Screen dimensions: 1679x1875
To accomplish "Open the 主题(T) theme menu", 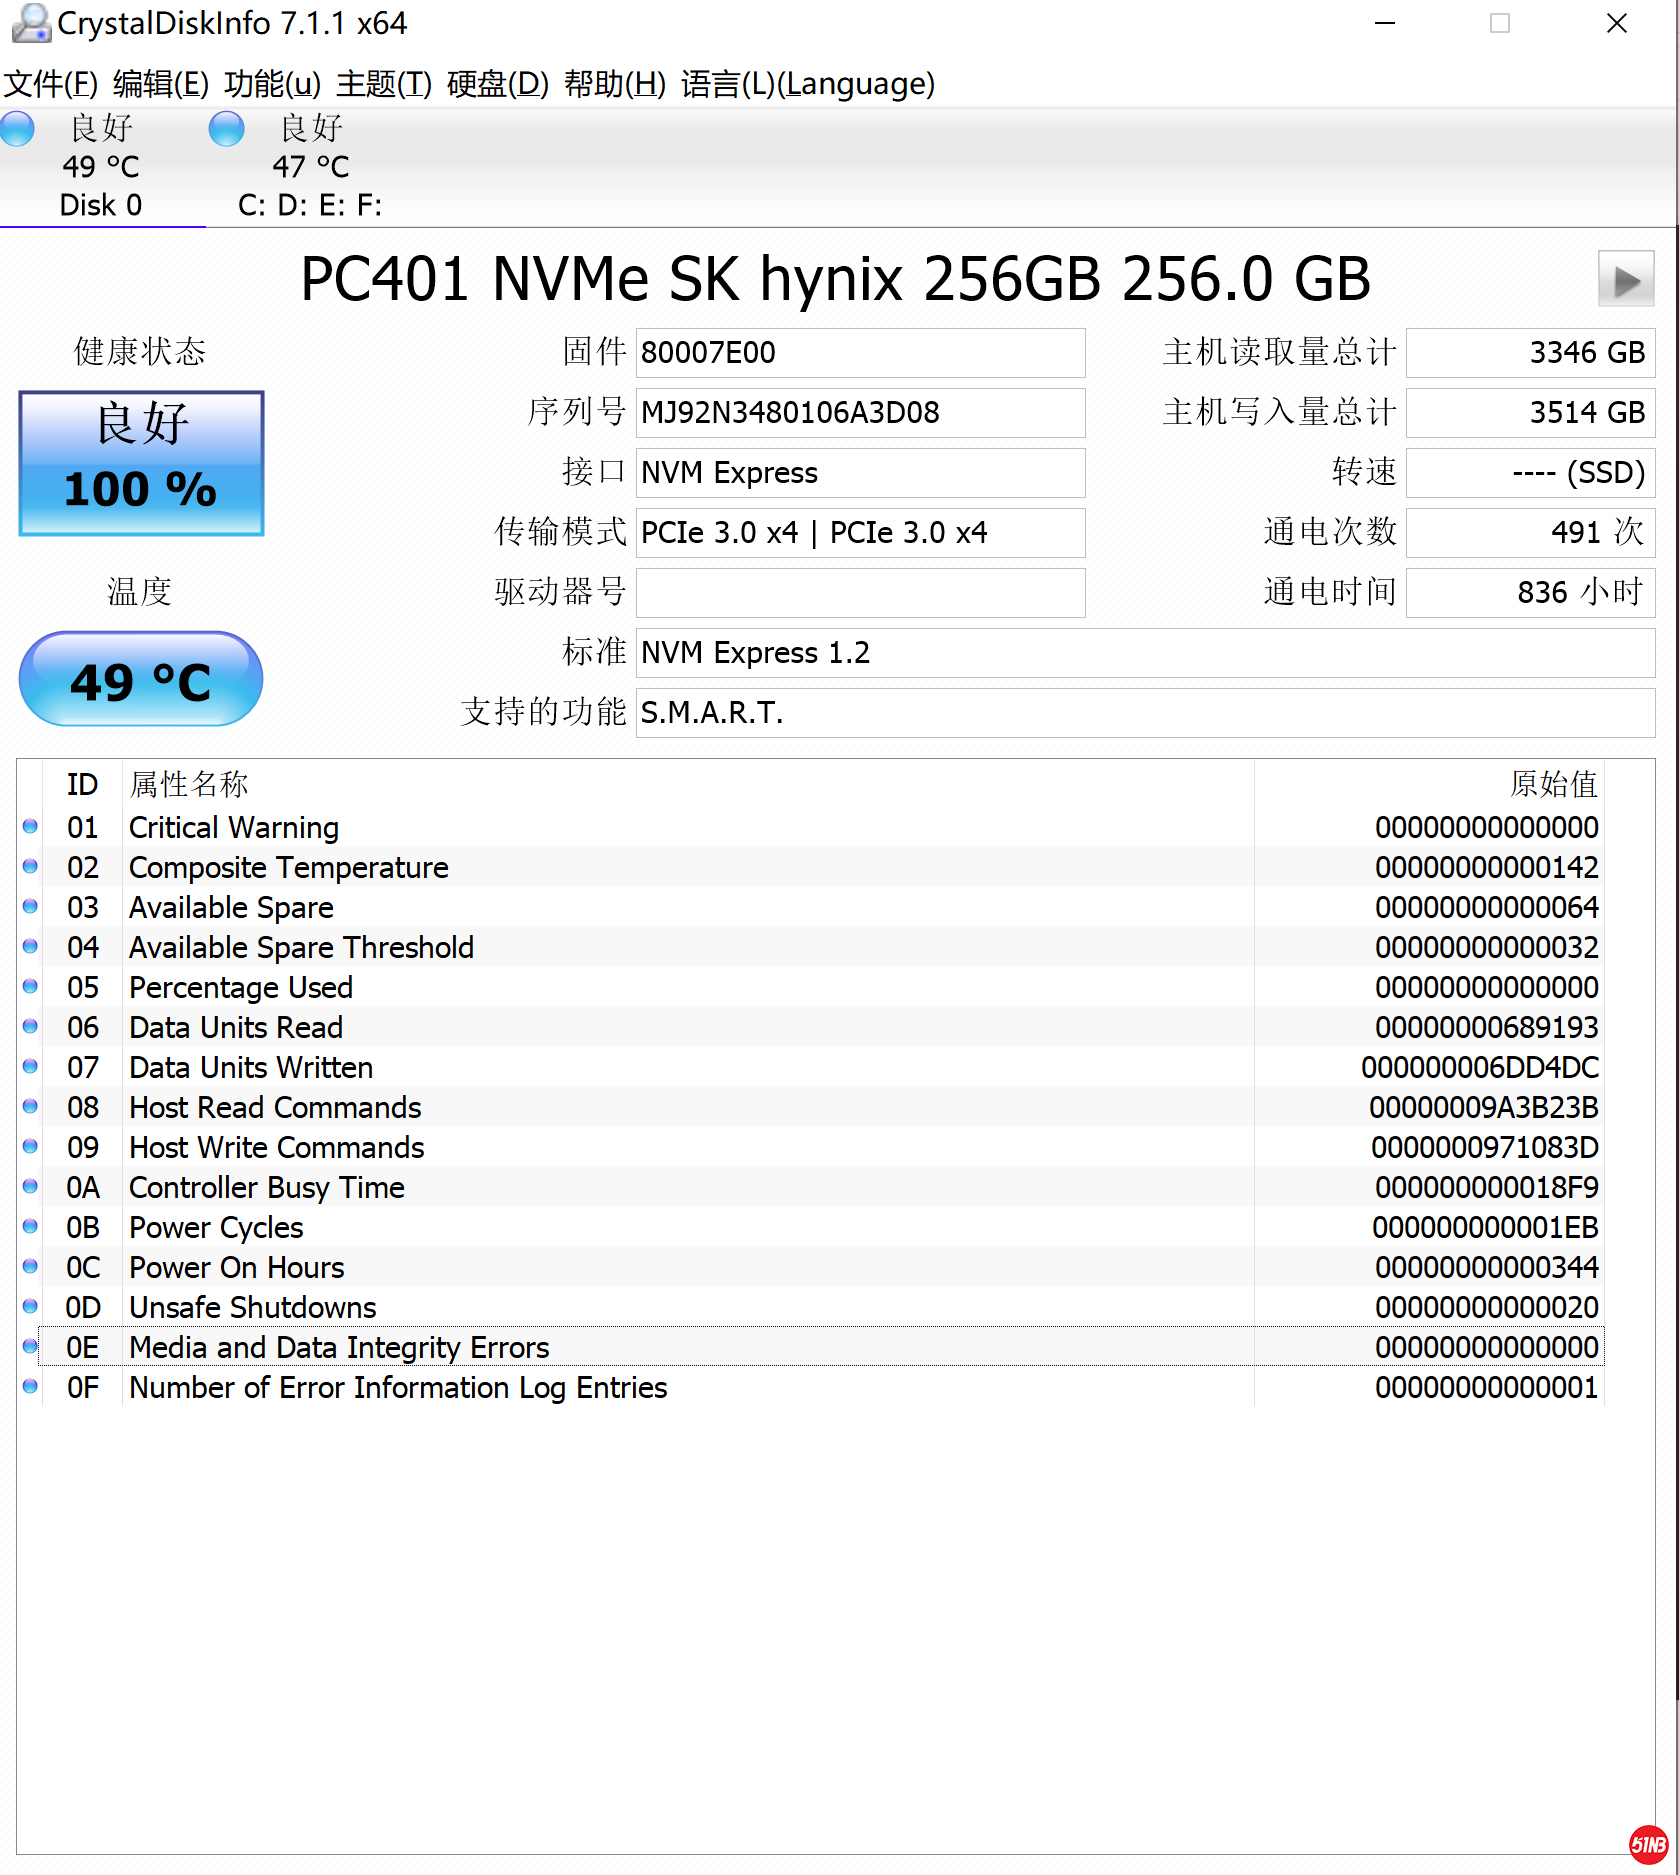I will click(383, 84).
